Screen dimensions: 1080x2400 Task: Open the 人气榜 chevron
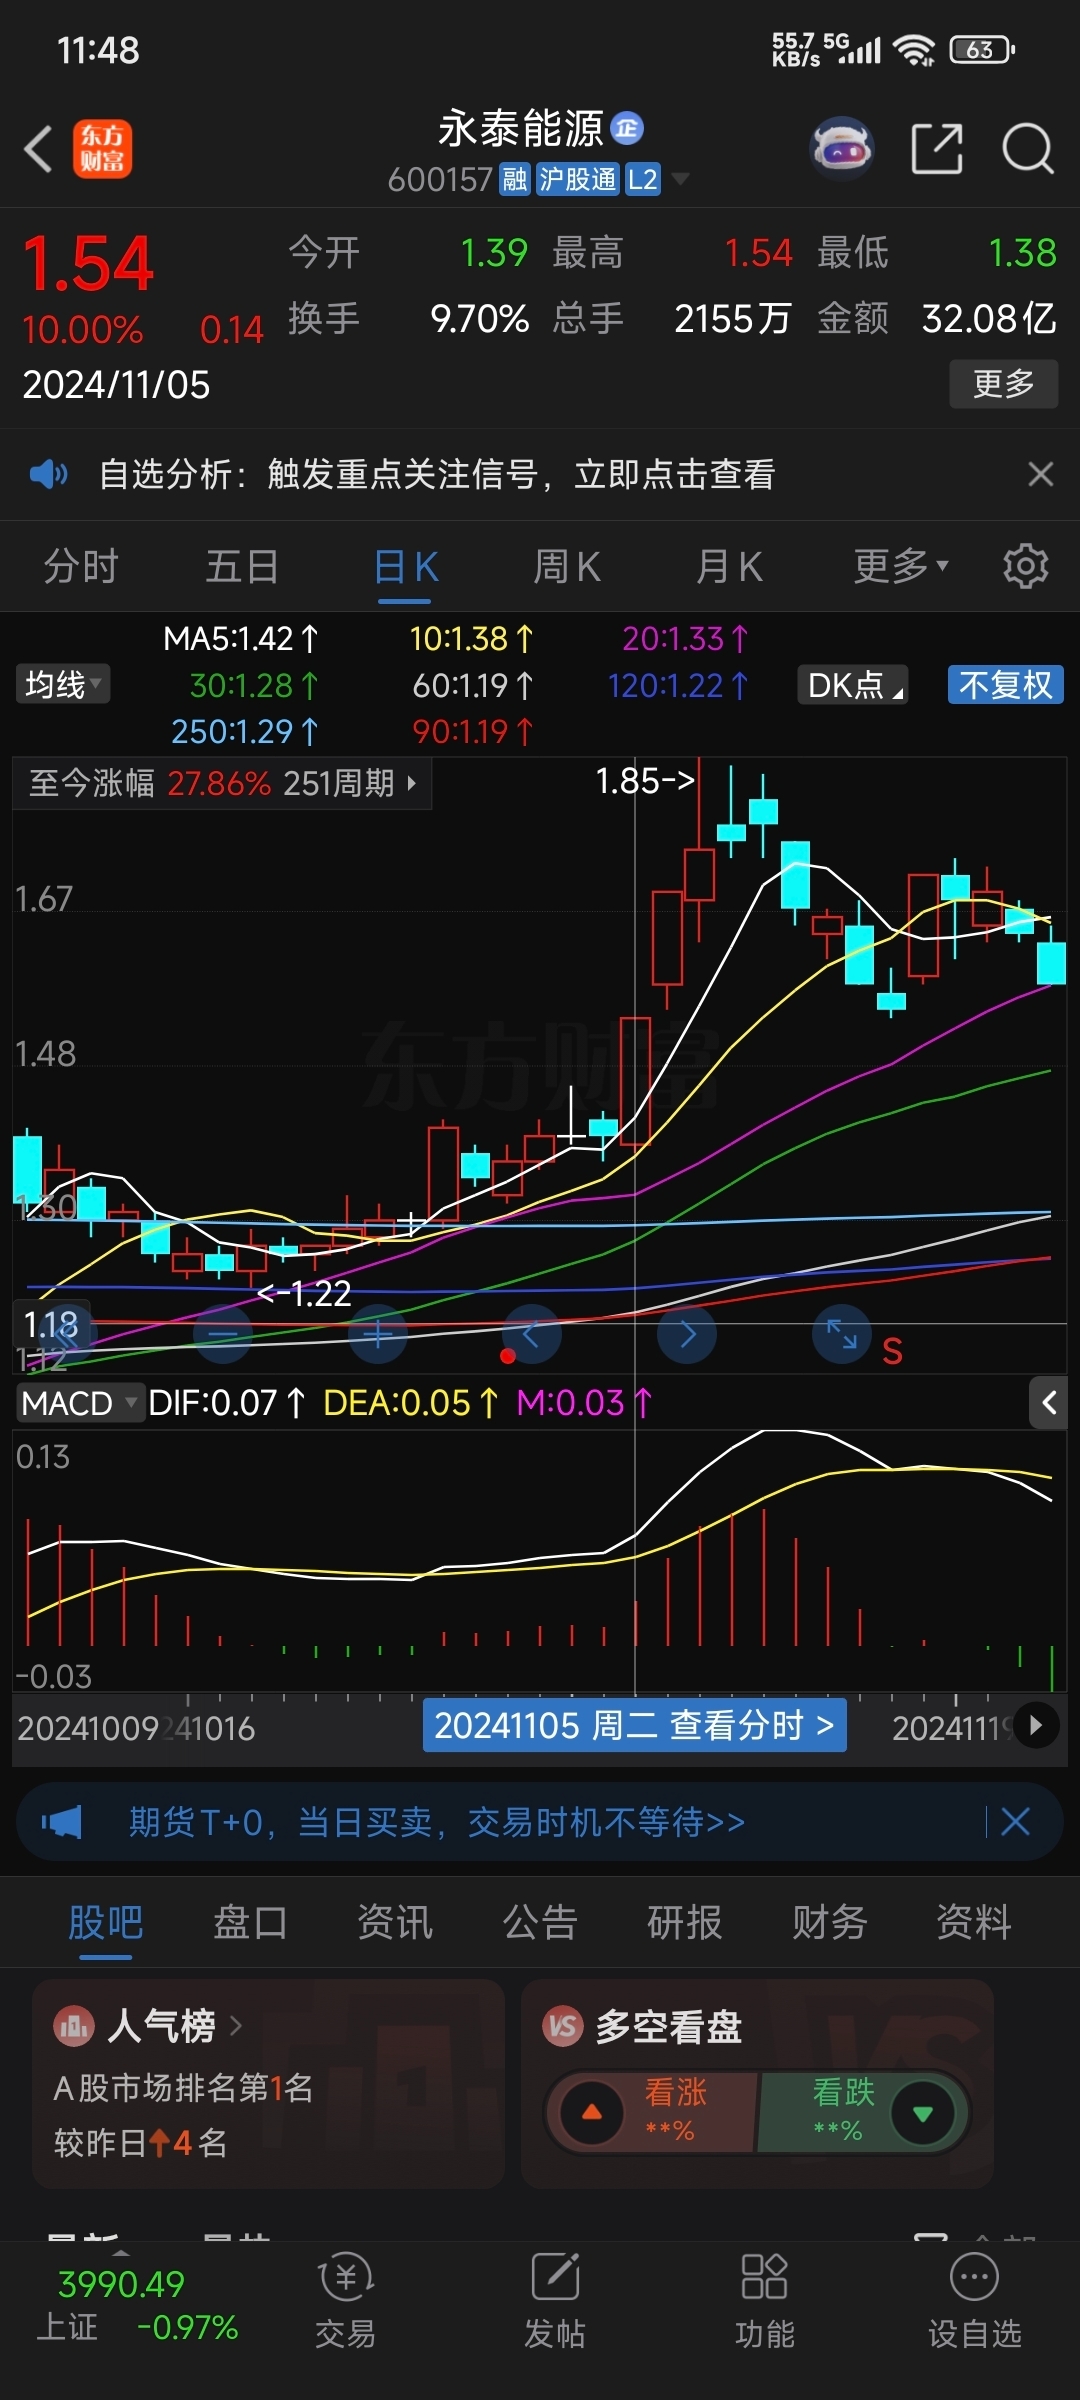pos(236,2026)
